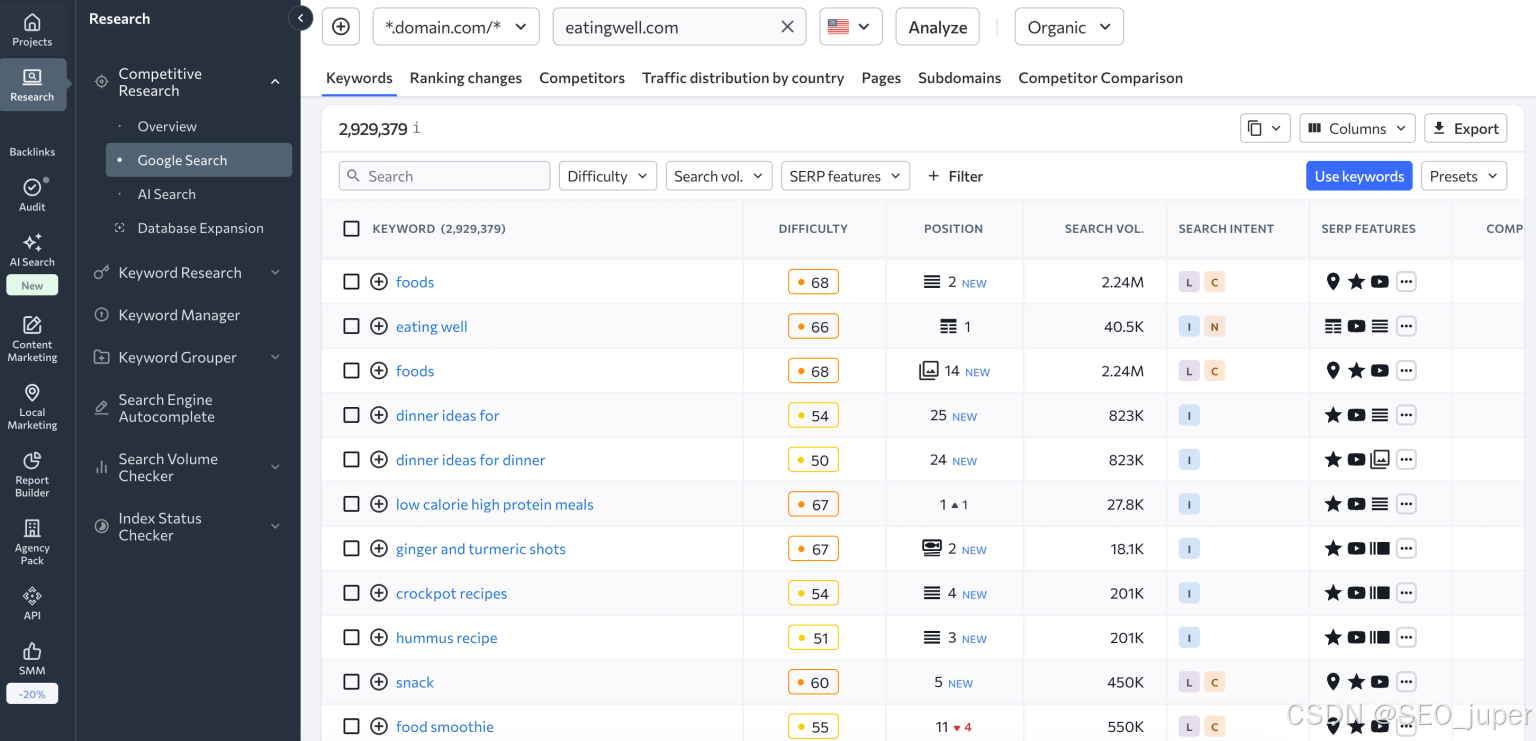Switch to the Pages tab
This screenshot has width=1536, height=741.
(881, 78)
